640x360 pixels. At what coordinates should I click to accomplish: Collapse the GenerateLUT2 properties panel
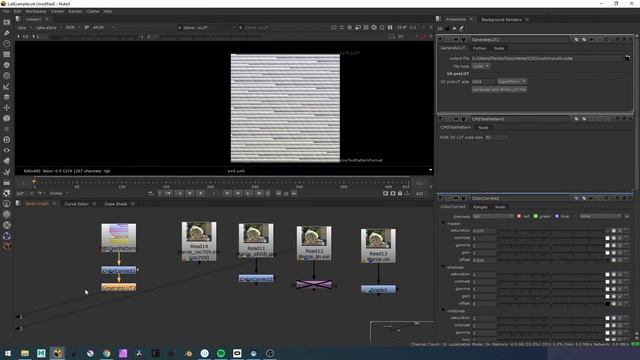[441, 40]
